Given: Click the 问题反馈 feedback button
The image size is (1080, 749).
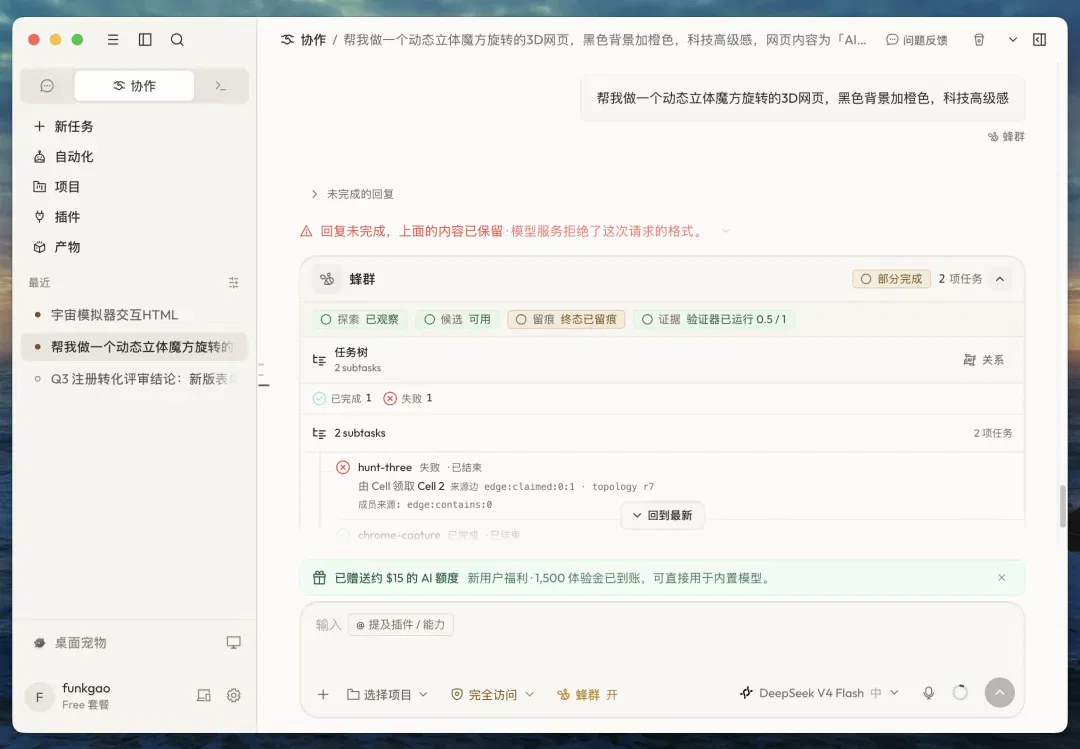Looking at the screenshot, I should (917, 40).
